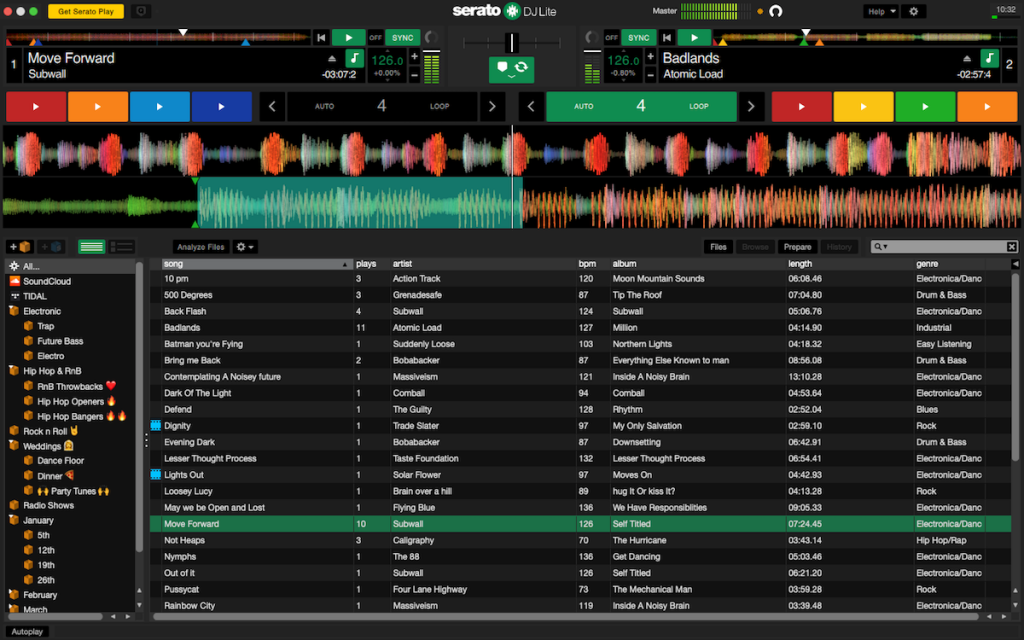The image size is (1024, 640).
Task: Open the search field filter dropdown arrow
Action: tap(886, 246)
